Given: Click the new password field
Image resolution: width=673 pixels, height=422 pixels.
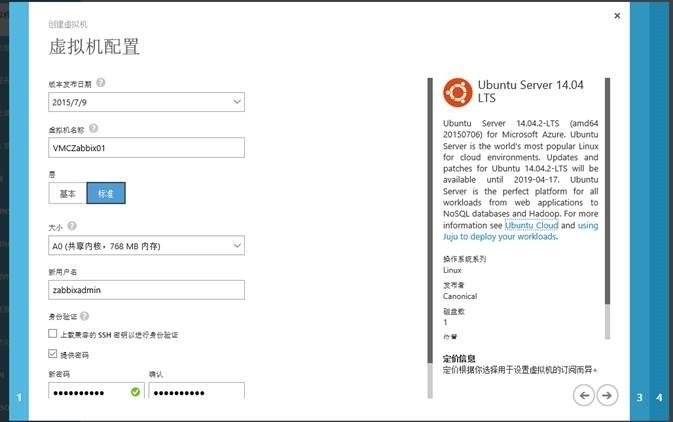Looking at the screenshot, I should 96,392.
